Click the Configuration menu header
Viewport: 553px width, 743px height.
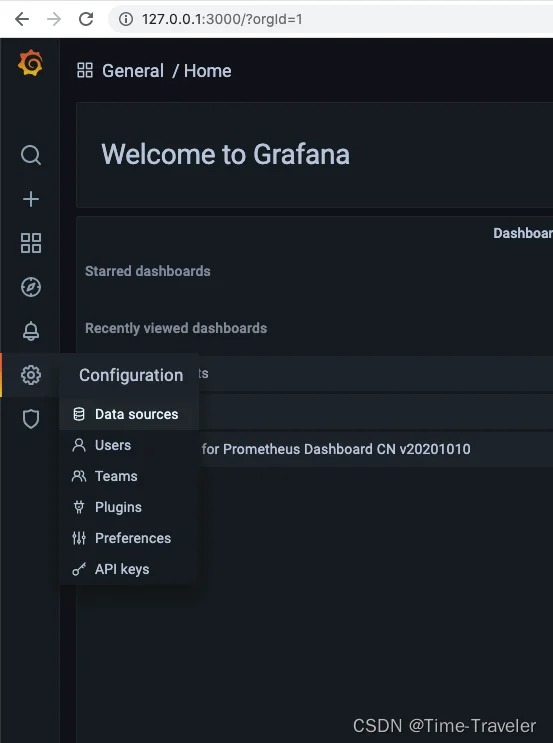(131, 375)
